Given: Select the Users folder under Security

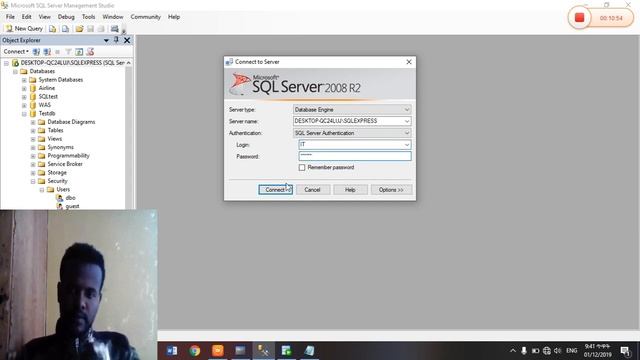Looking at the screenshot, I should tap(63, 189).
